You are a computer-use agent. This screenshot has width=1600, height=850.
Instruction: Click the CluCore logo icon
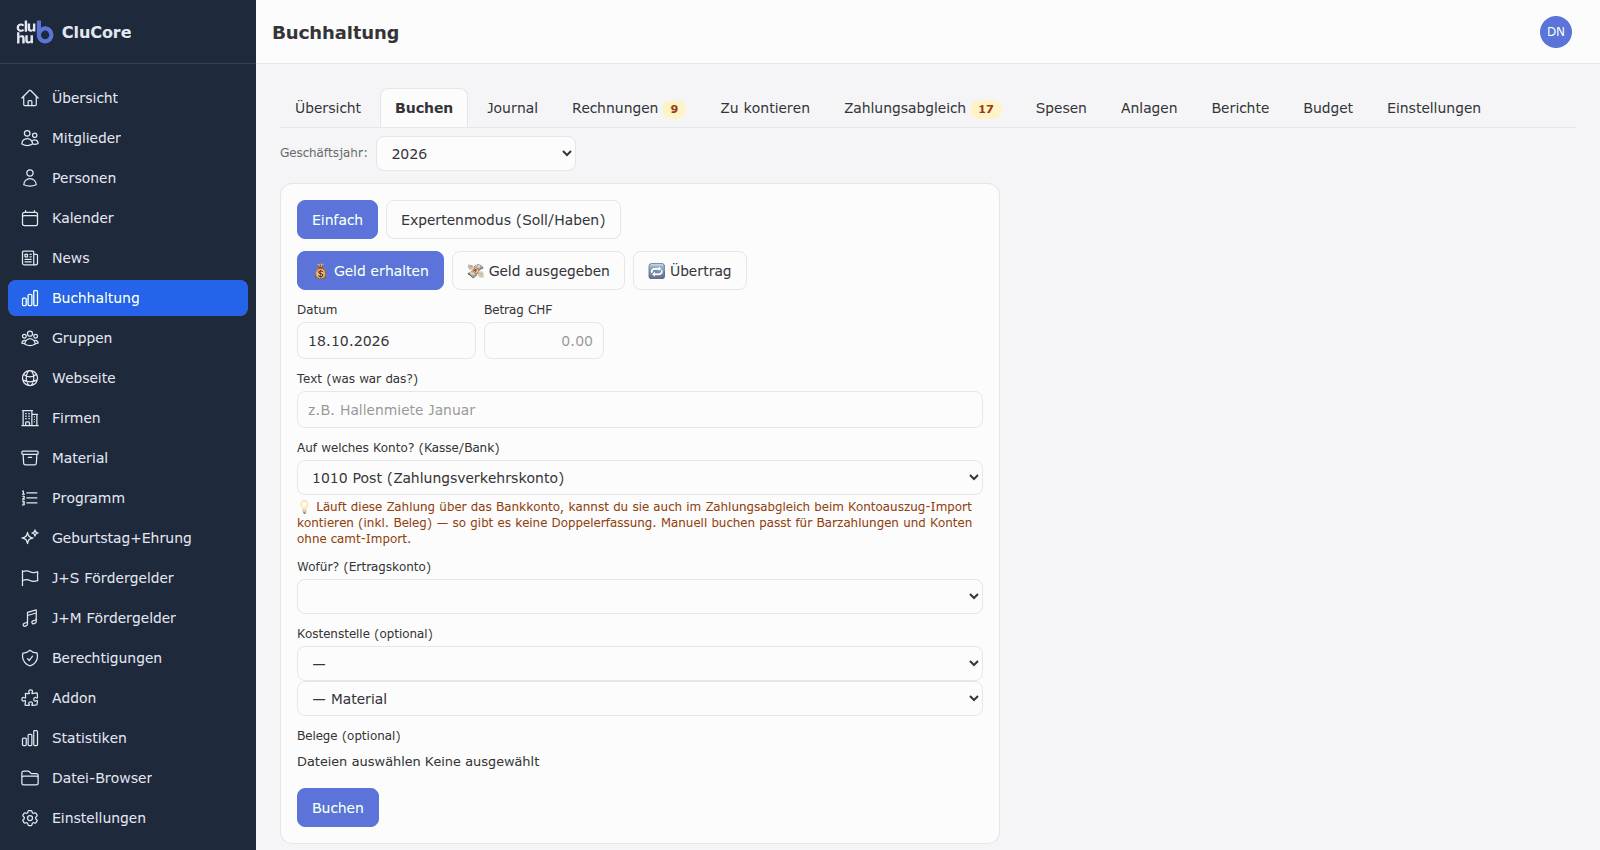pos(34,32)
